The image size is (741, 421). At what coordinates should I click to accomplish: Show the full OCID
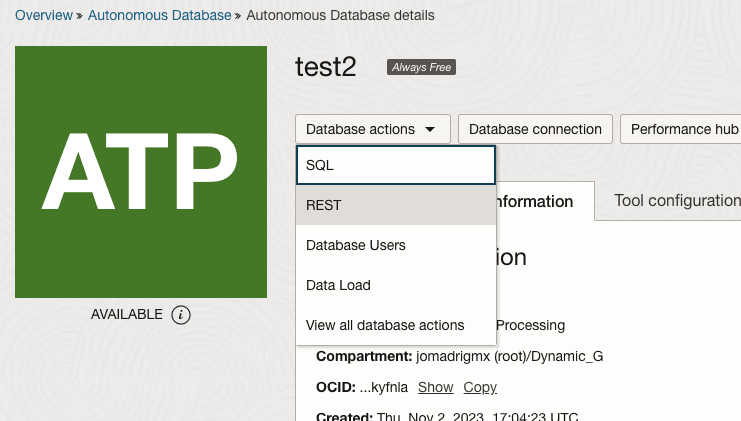435,387
